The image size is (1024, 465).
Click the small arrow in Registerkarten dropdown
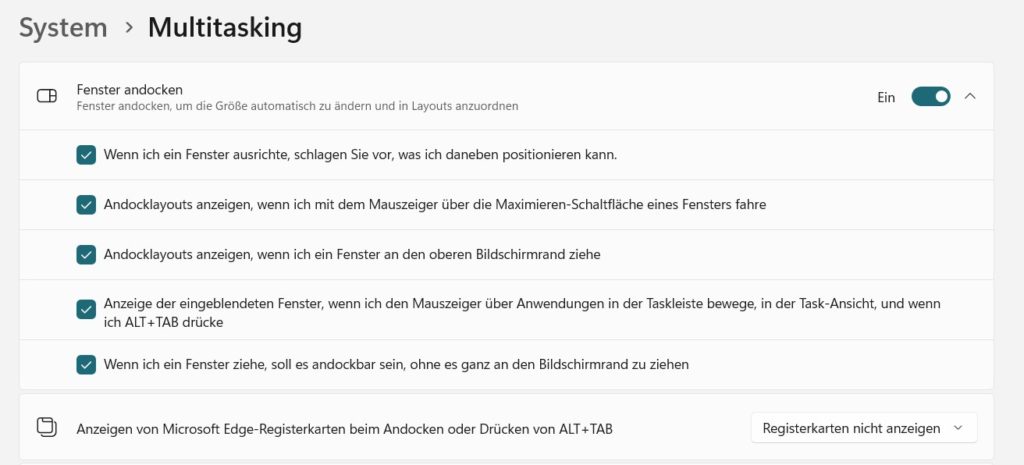958,428
